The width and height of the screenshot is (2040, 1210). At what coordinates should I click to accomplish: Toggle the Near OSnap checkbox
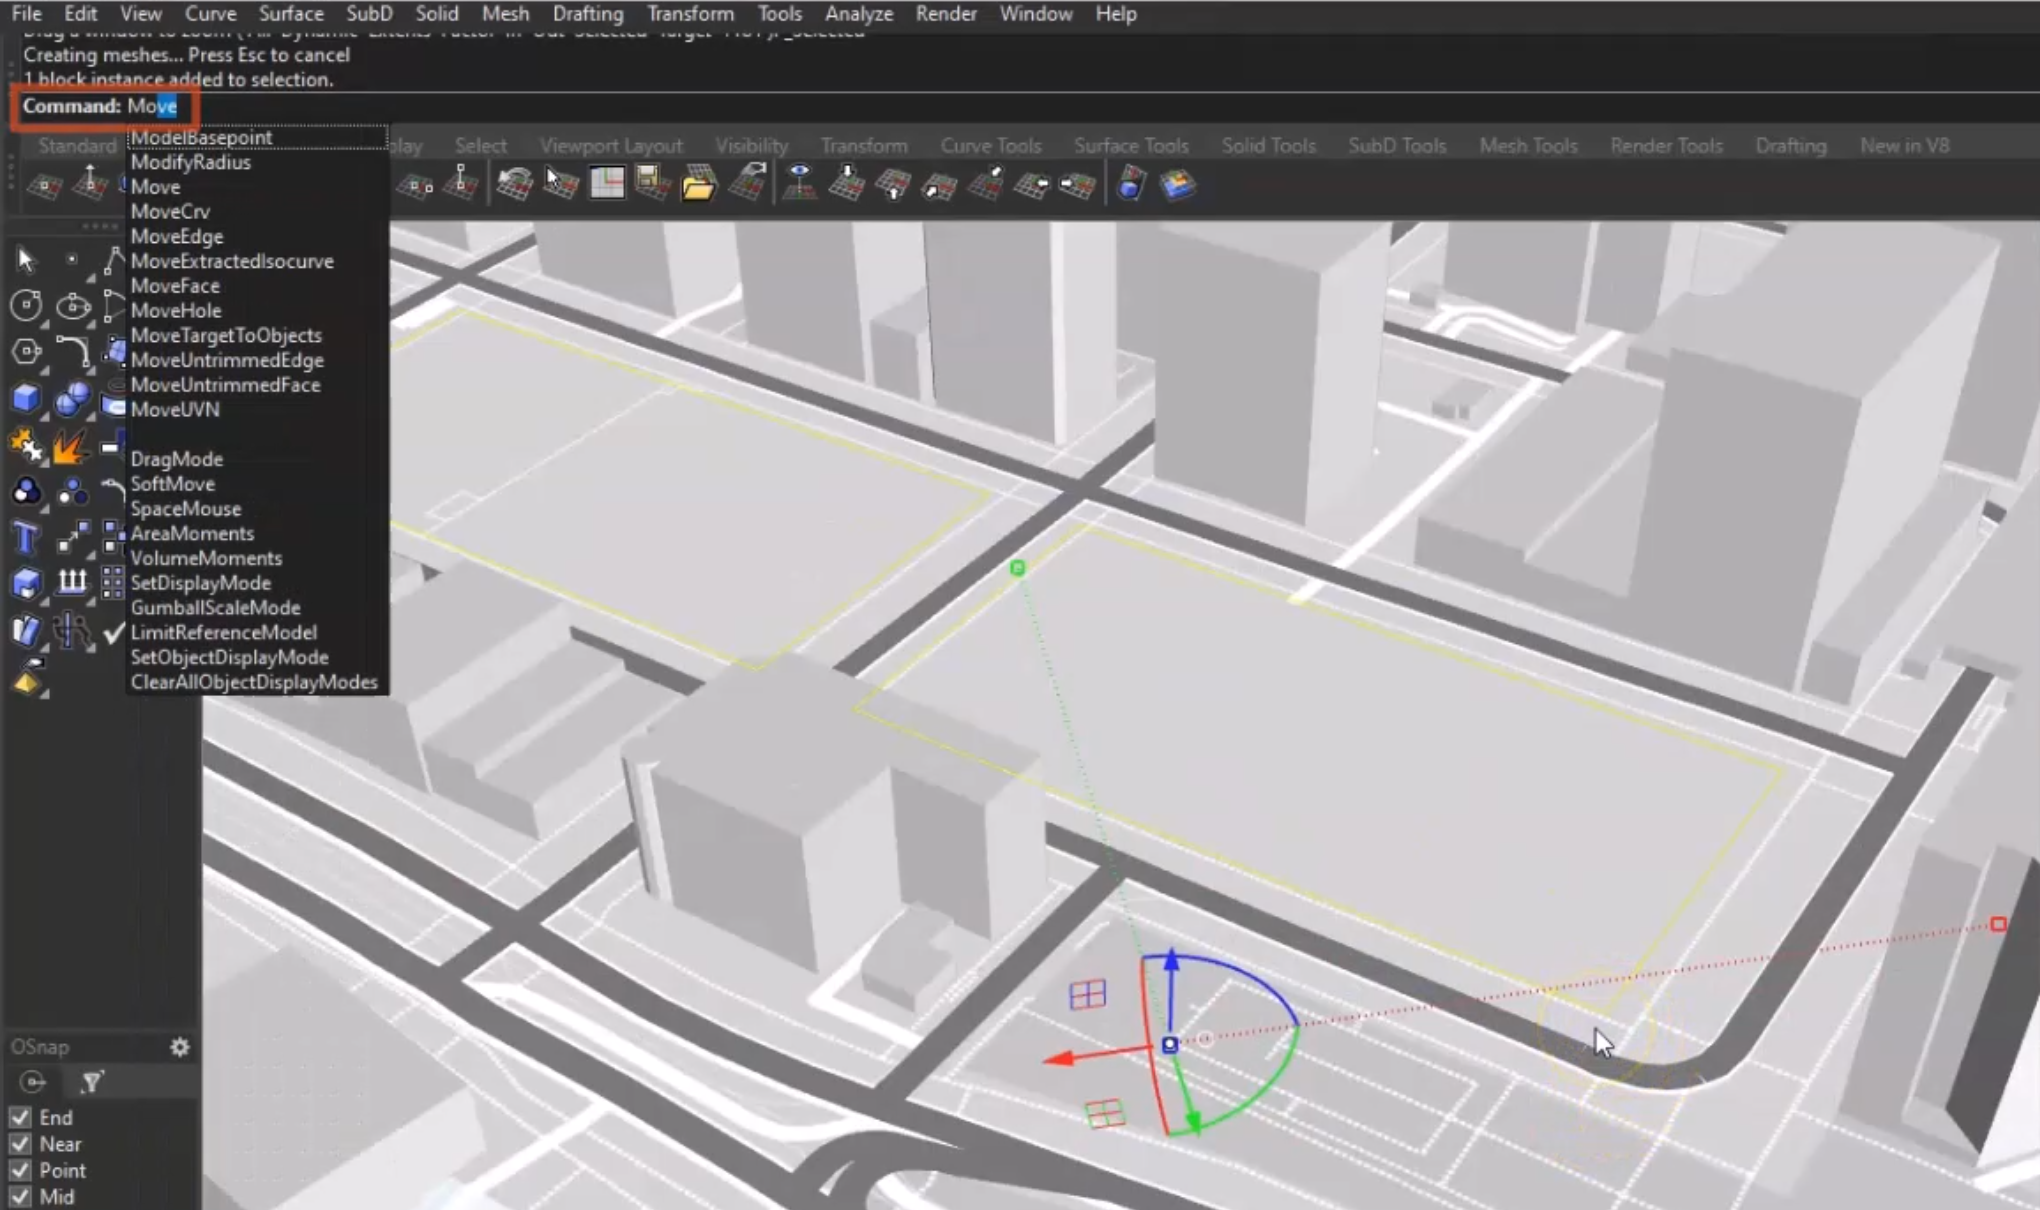(20, 1144)
